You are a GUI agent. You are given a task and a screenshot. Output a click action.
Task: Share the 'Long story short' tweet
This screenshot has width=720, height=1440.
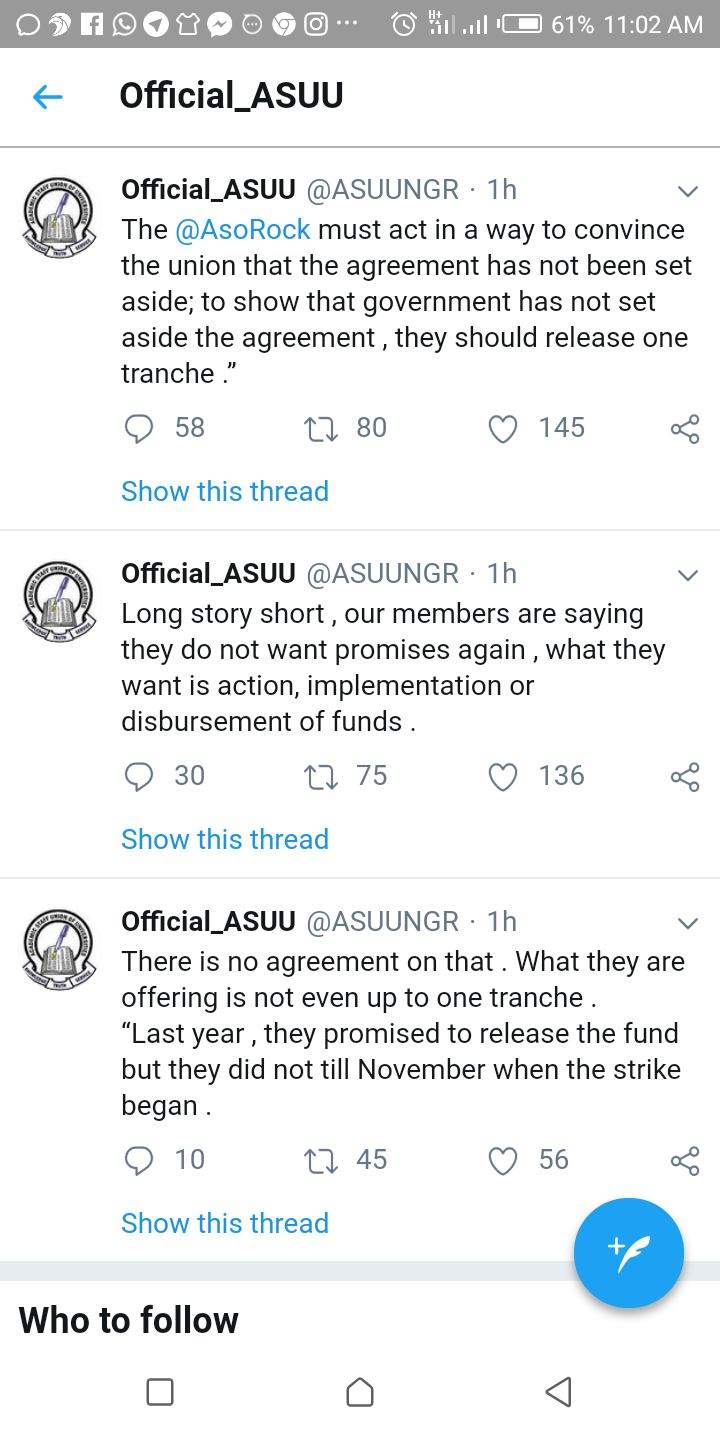point(685,777)
